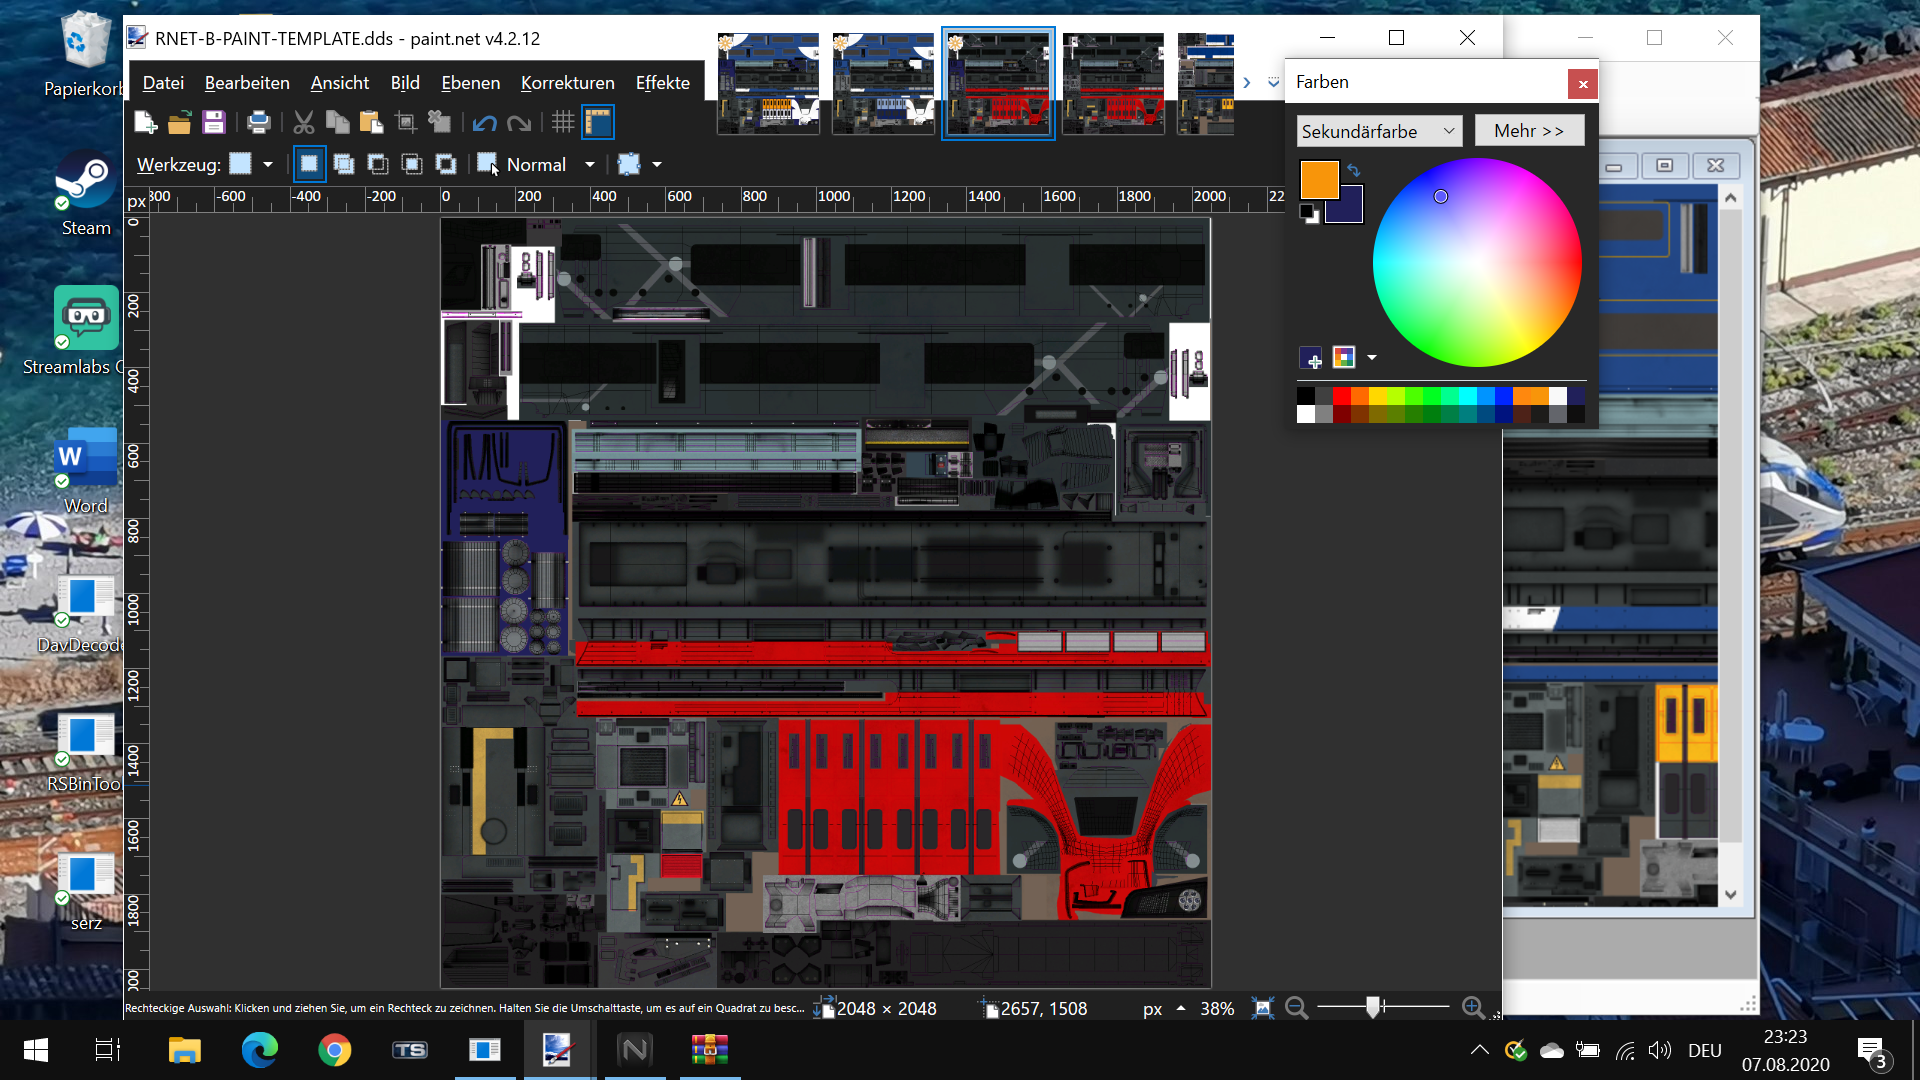Open the Sekundärfarbe dropdown
Viewport: 1920px width, 1080px height.
coord(1379,131)
